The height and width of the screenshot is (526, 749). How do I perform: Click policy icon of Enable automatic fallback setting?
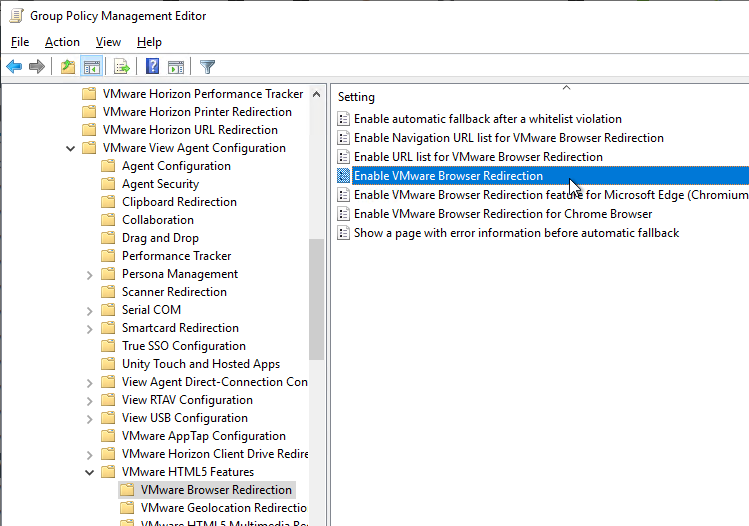pos(343,118)
